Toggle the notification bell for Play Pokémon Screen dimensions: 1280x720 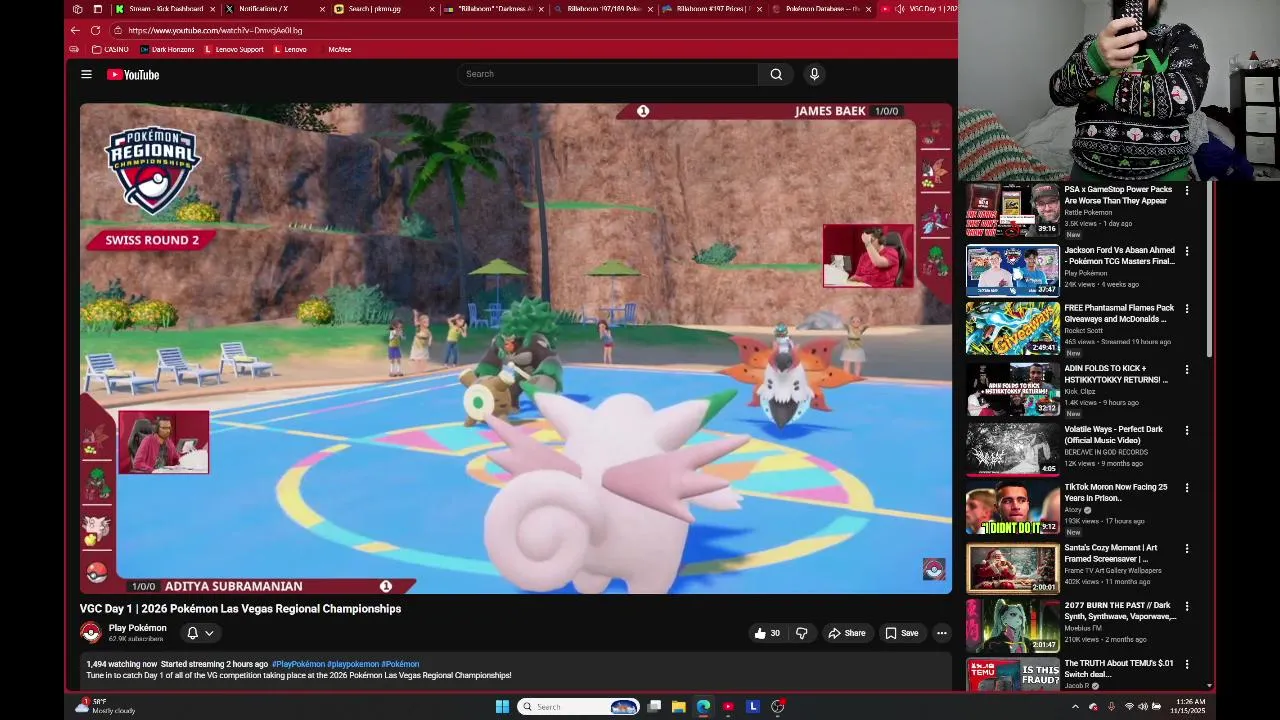192,633
